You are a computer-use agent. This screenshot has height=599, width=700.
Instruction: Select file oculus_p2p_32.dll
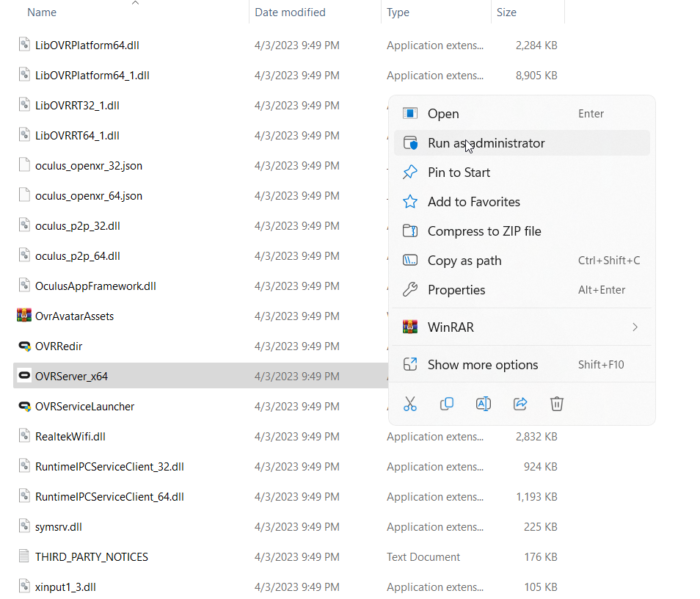(77, 226)
